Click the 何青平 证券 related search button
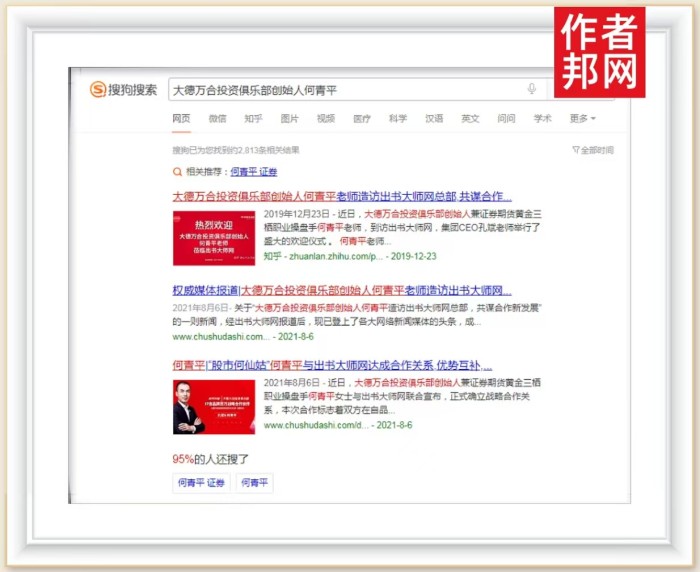The width and height of the screenshot is (700, 572). pos(201,483)
